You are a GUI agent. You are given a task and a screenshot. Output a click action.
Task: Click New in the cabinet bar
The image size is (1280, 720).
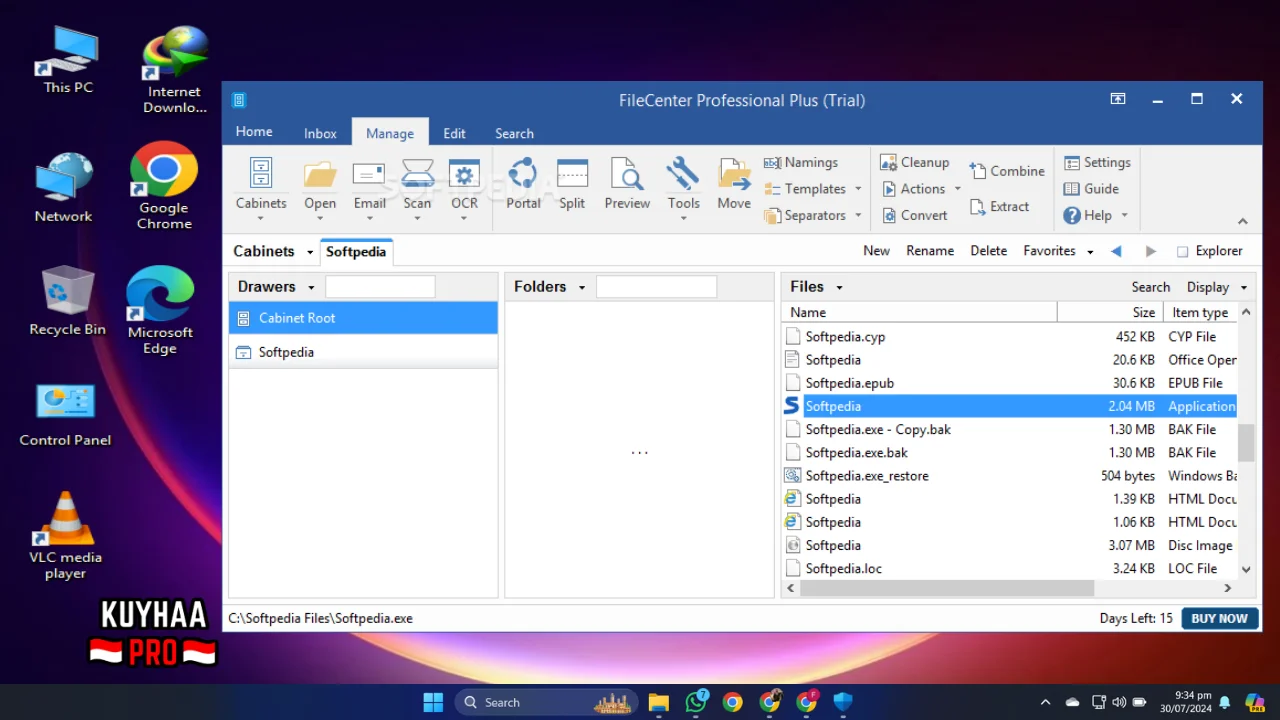pyautogui.click(x=876, y=251)
